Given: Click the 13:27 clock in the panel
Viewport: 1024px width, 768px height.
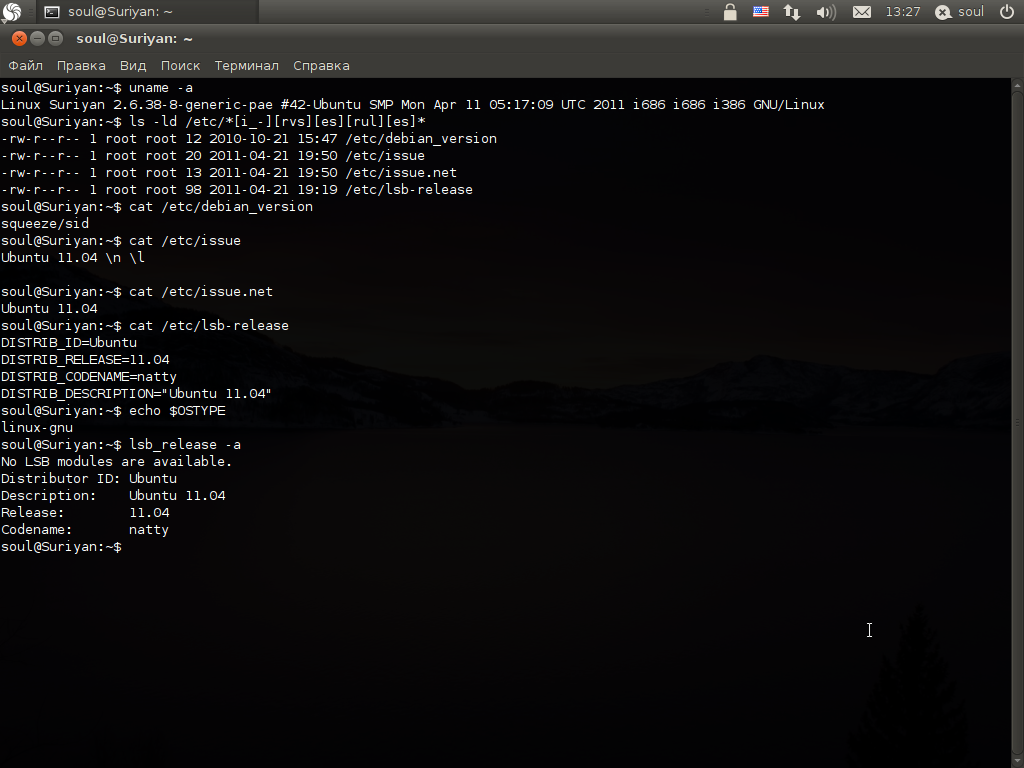Looking at the screenshot, I should pyautogui.click(x=903, y=12).
